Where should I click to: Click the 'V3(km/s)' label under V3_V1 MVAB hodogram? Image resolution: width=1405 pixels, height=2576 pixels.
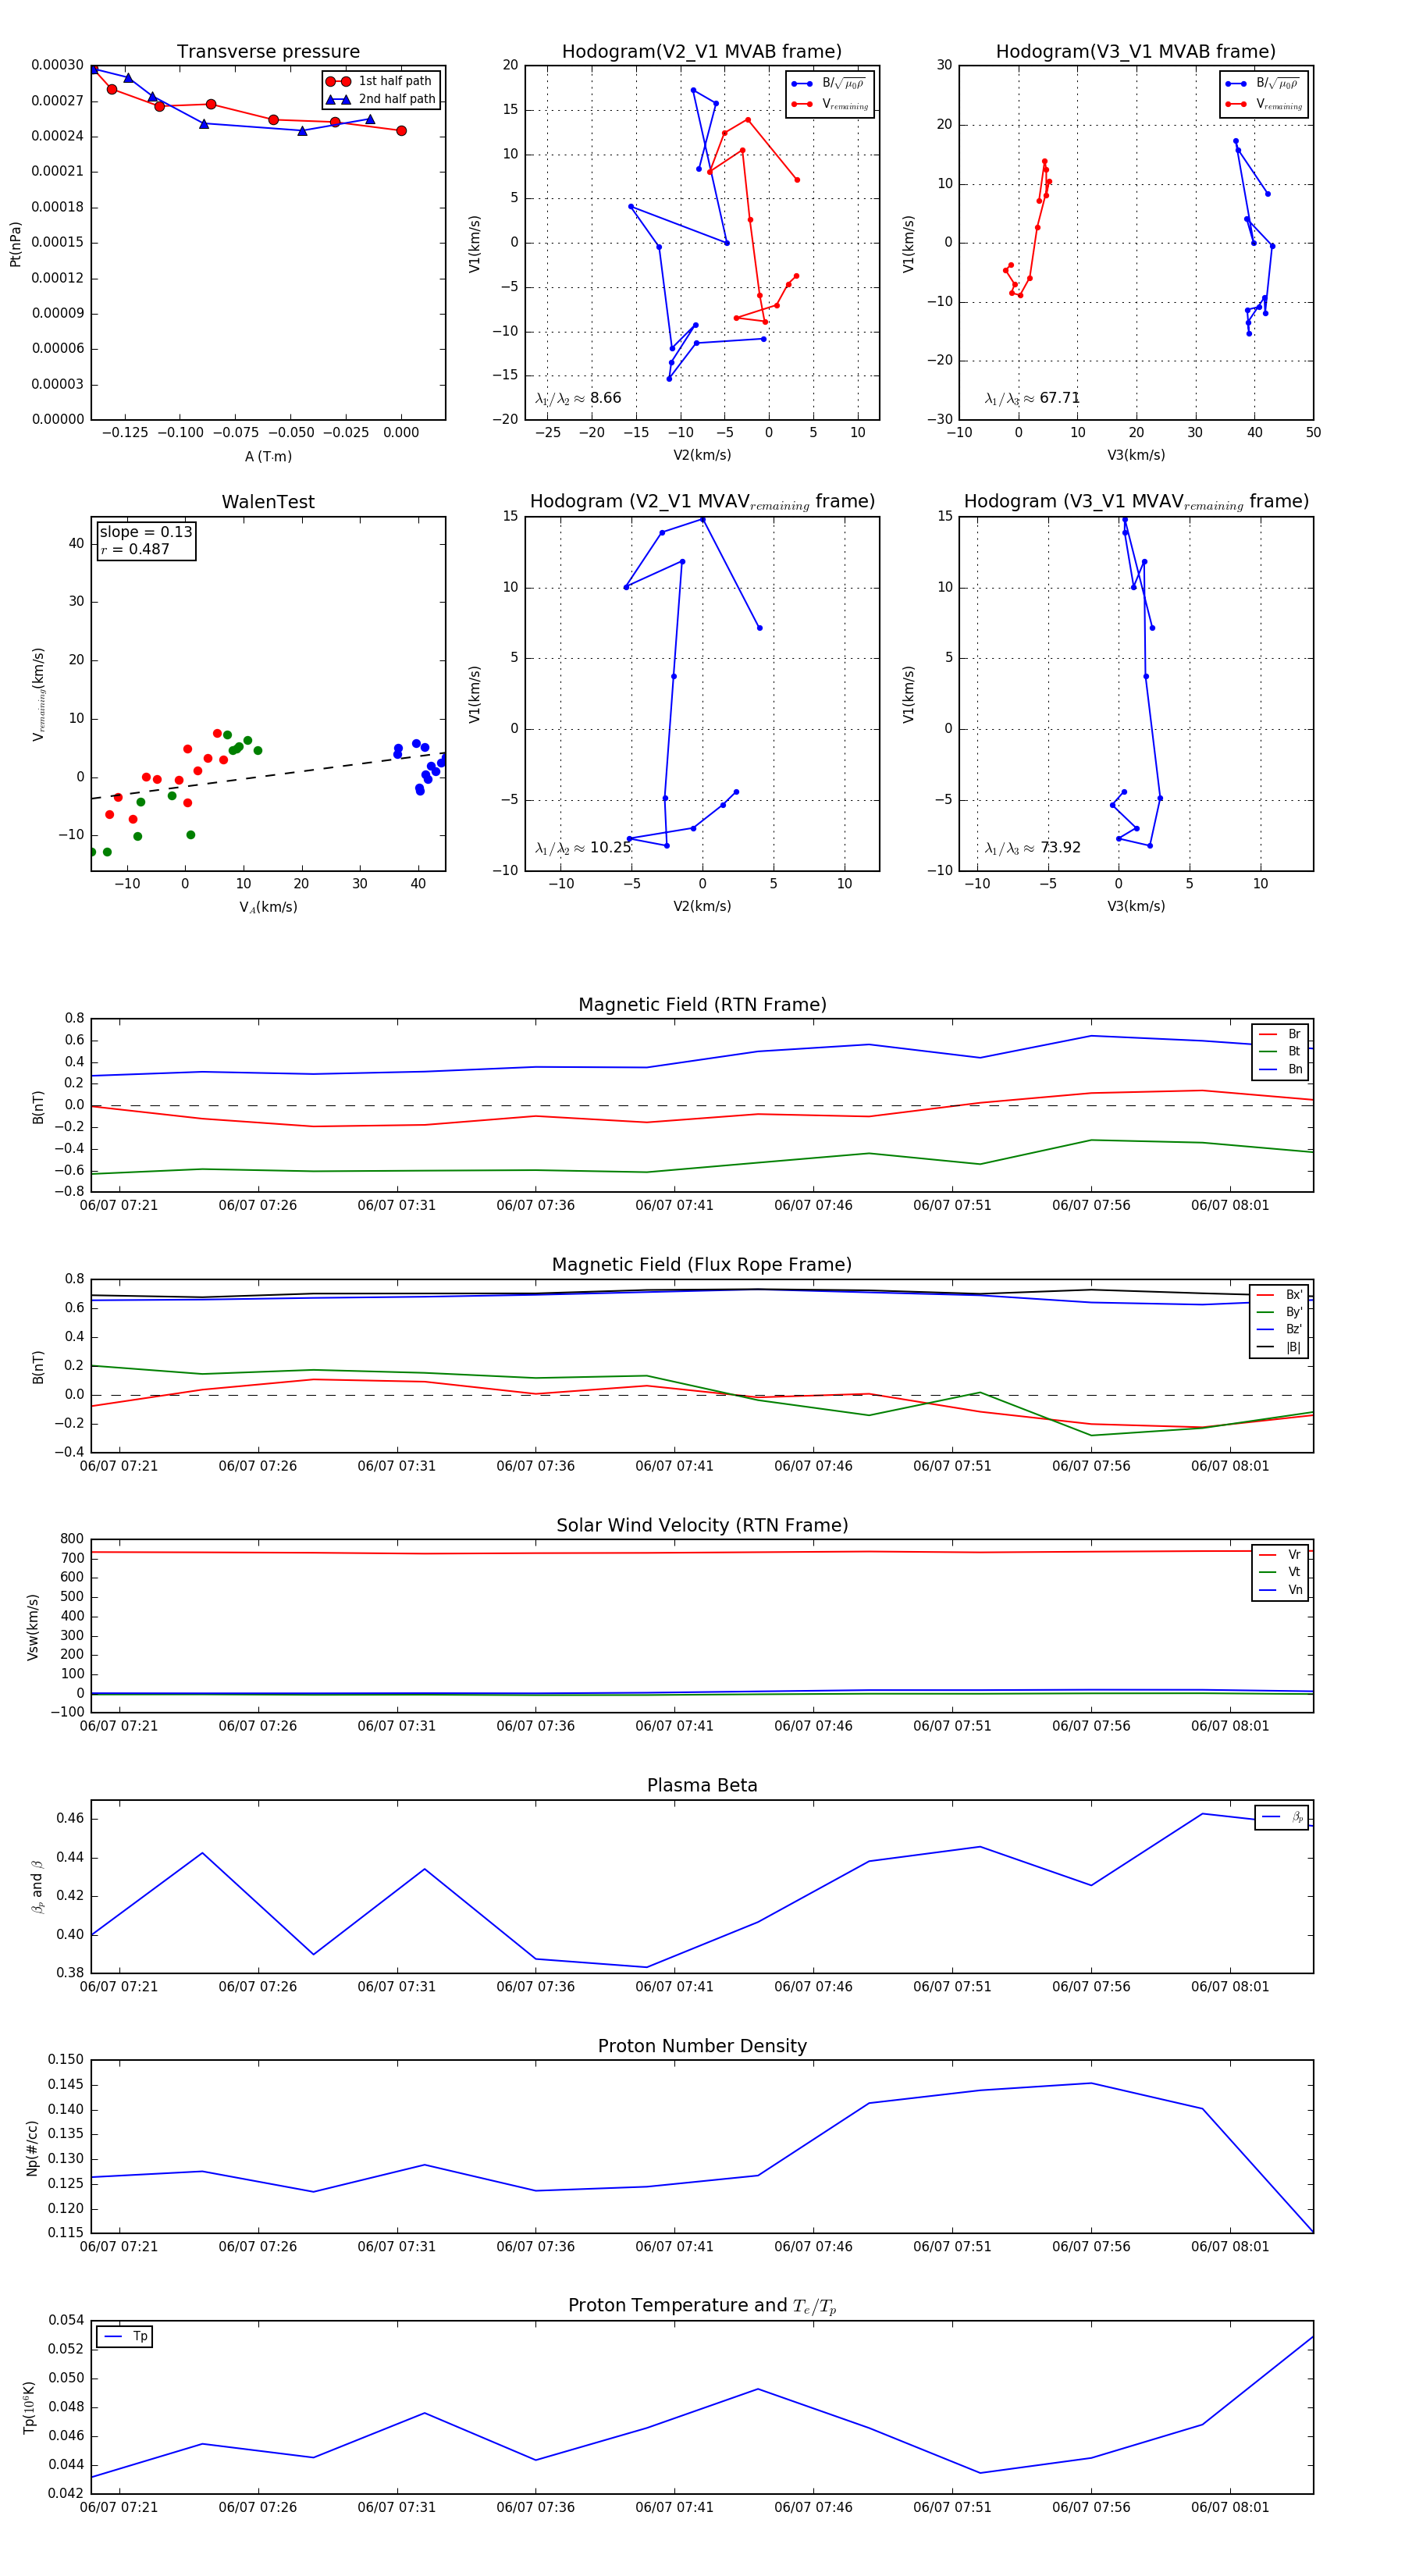[x=1136, y=455]
